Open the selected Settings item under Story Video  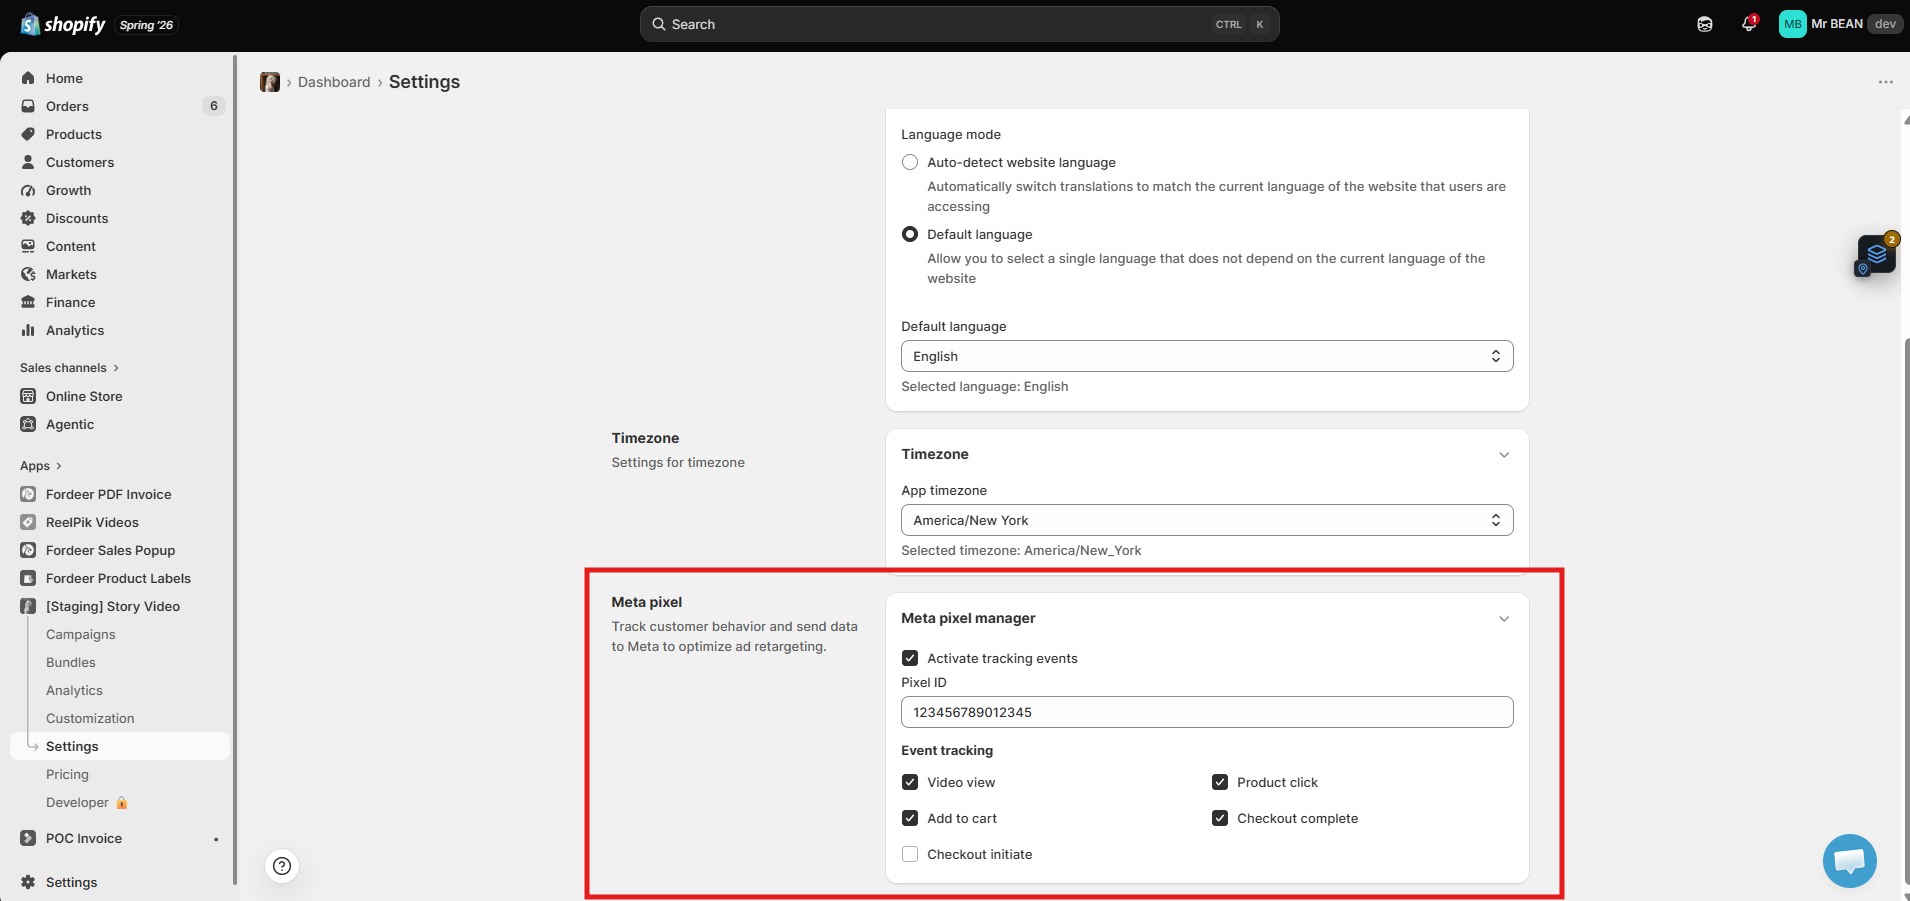pos(120,746)
